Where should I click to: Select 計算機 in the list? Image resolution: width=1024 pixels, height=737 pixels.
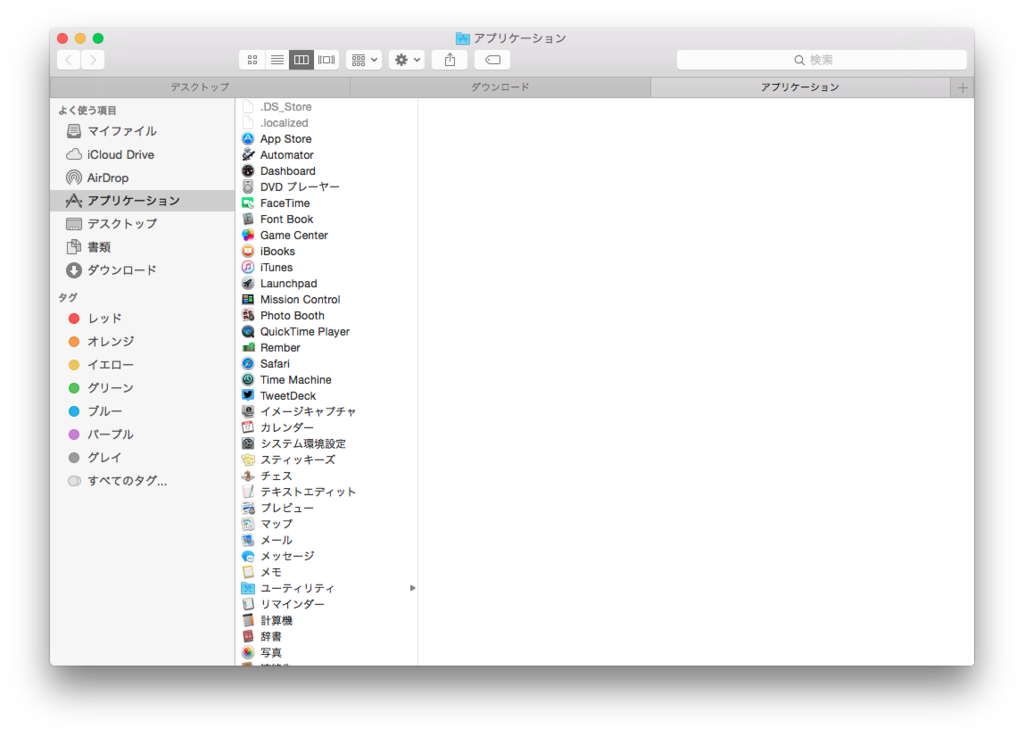point(327,620)
